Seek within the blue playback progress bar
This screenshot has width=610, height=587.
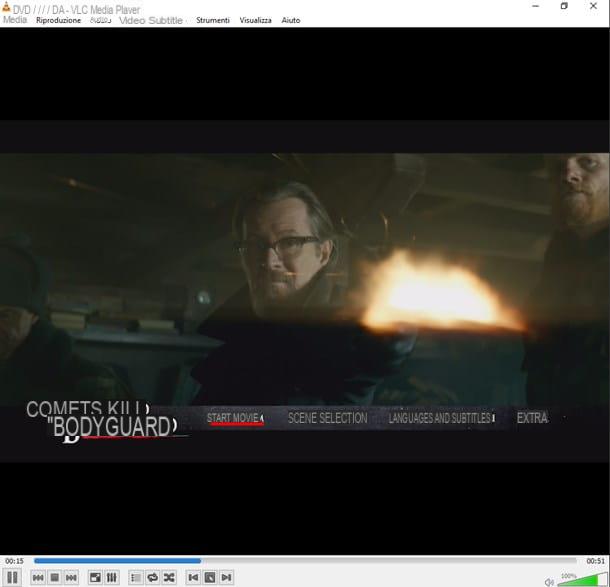click(x=305, y=561)
